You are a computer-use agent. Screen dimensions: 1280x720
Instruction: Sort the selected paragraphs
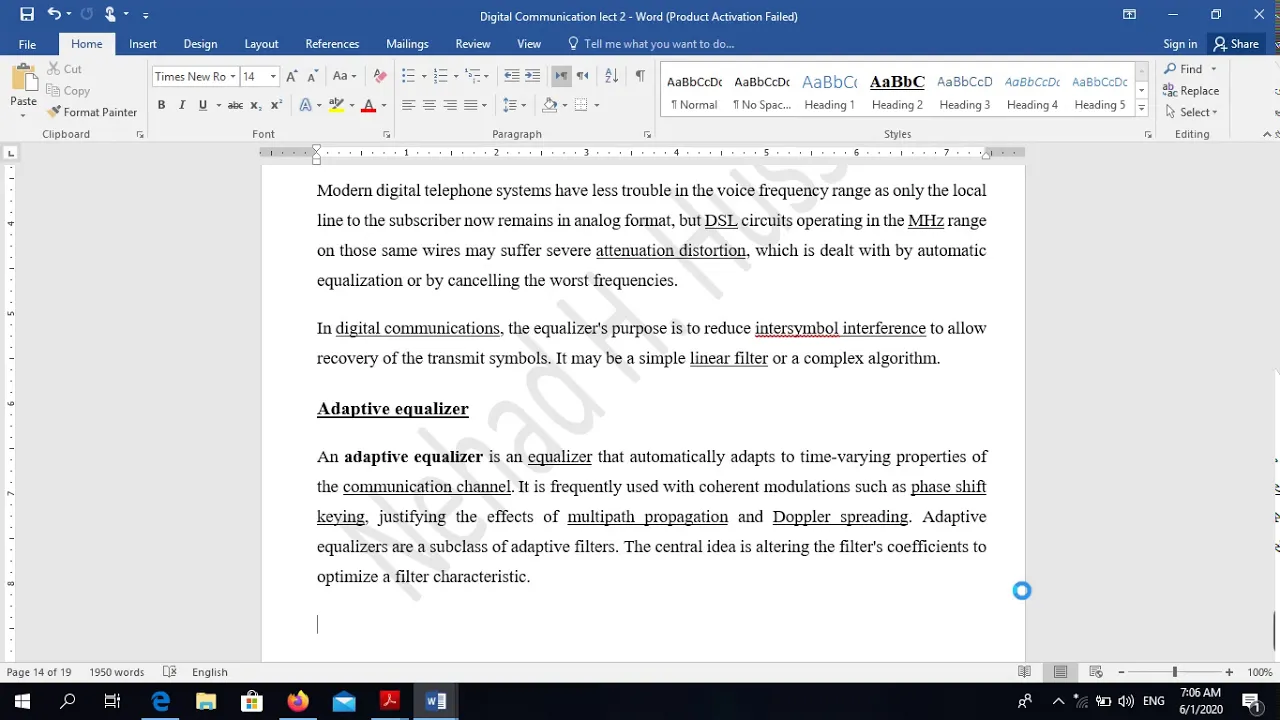[x=612, y=76]
